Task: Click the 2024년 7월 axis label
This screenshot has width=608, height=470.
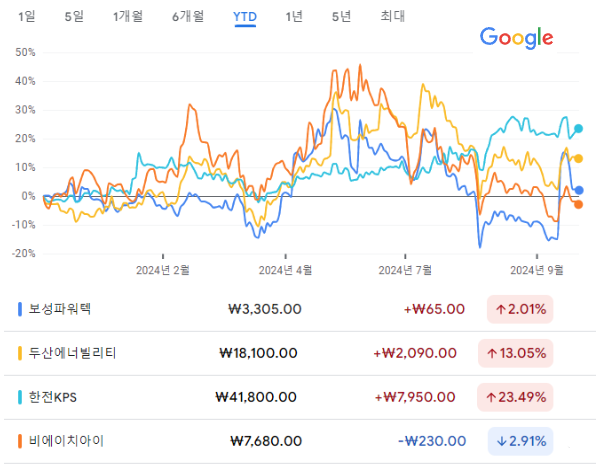Action: (405, 270)
